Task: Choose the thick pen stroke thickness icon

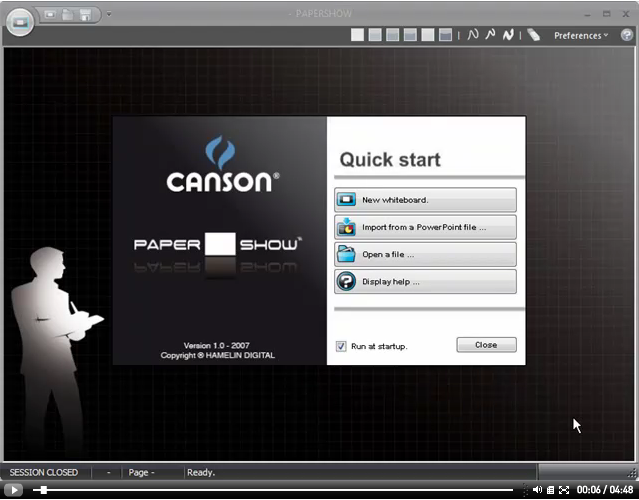Action: click(x=508, y=35)
